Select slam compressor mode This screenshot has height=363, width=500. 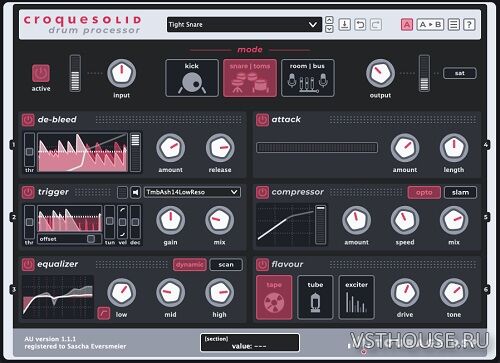pyautogui.click(x=460, y=193)
